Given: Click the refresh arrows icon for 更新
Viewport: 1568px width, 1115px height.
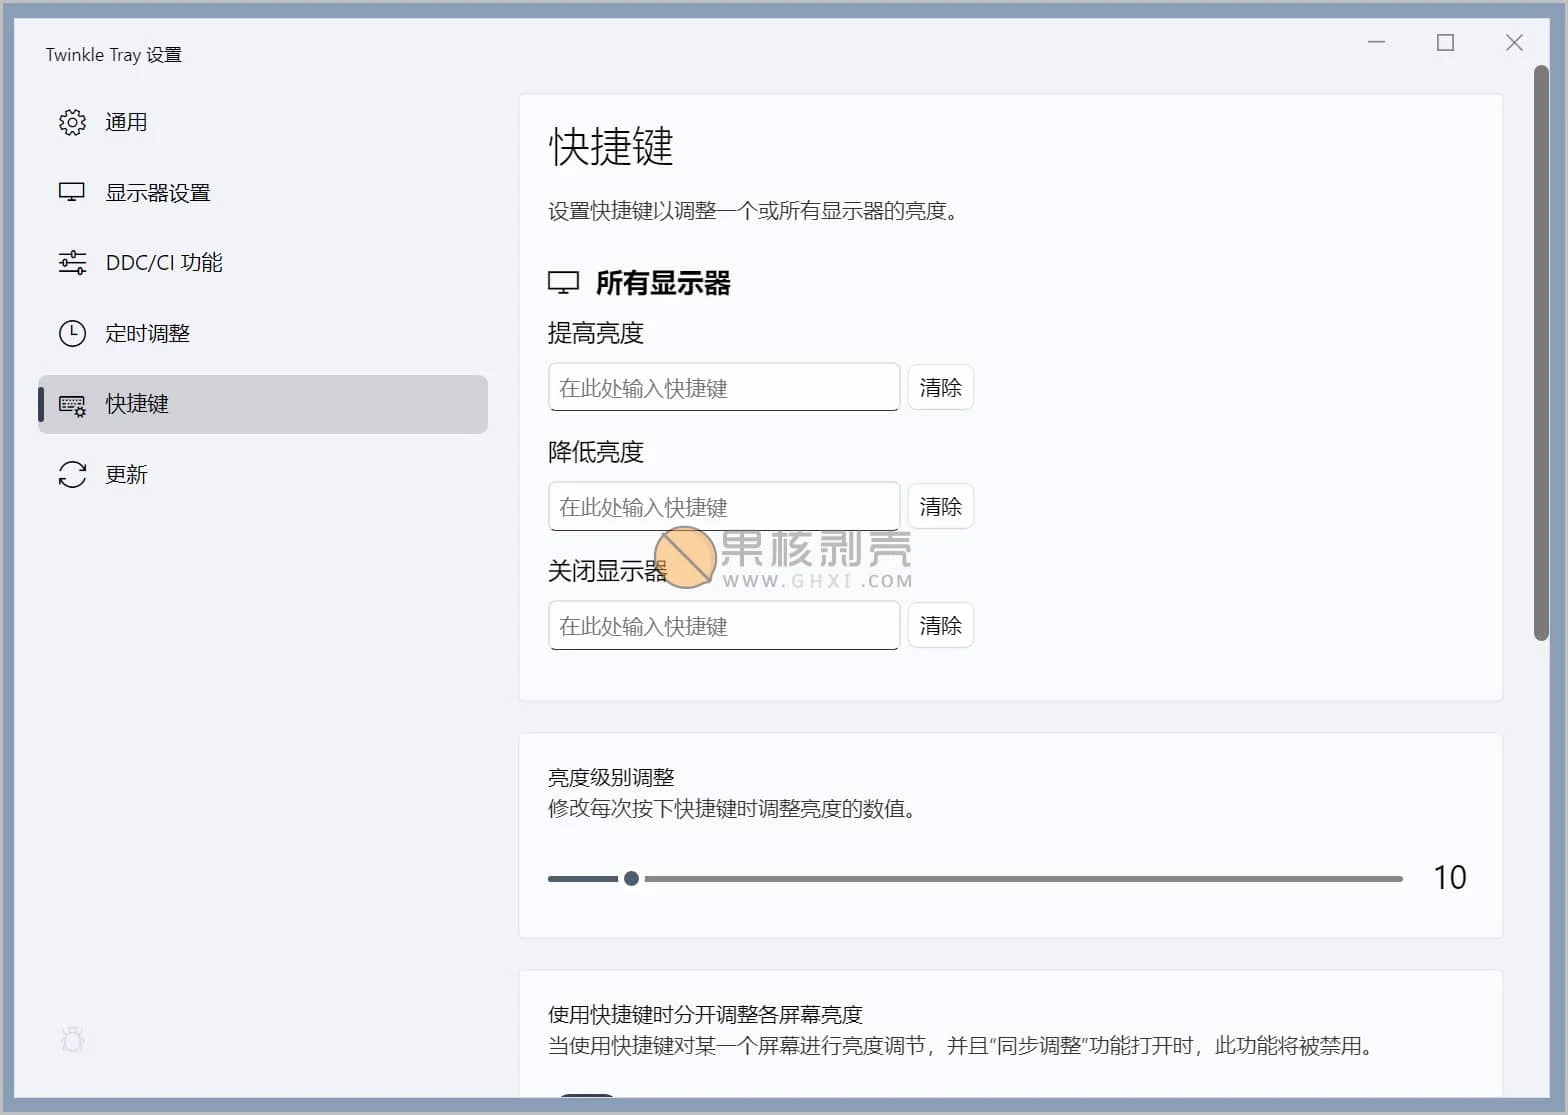Looking at the screenshot, I should [72, 474].
